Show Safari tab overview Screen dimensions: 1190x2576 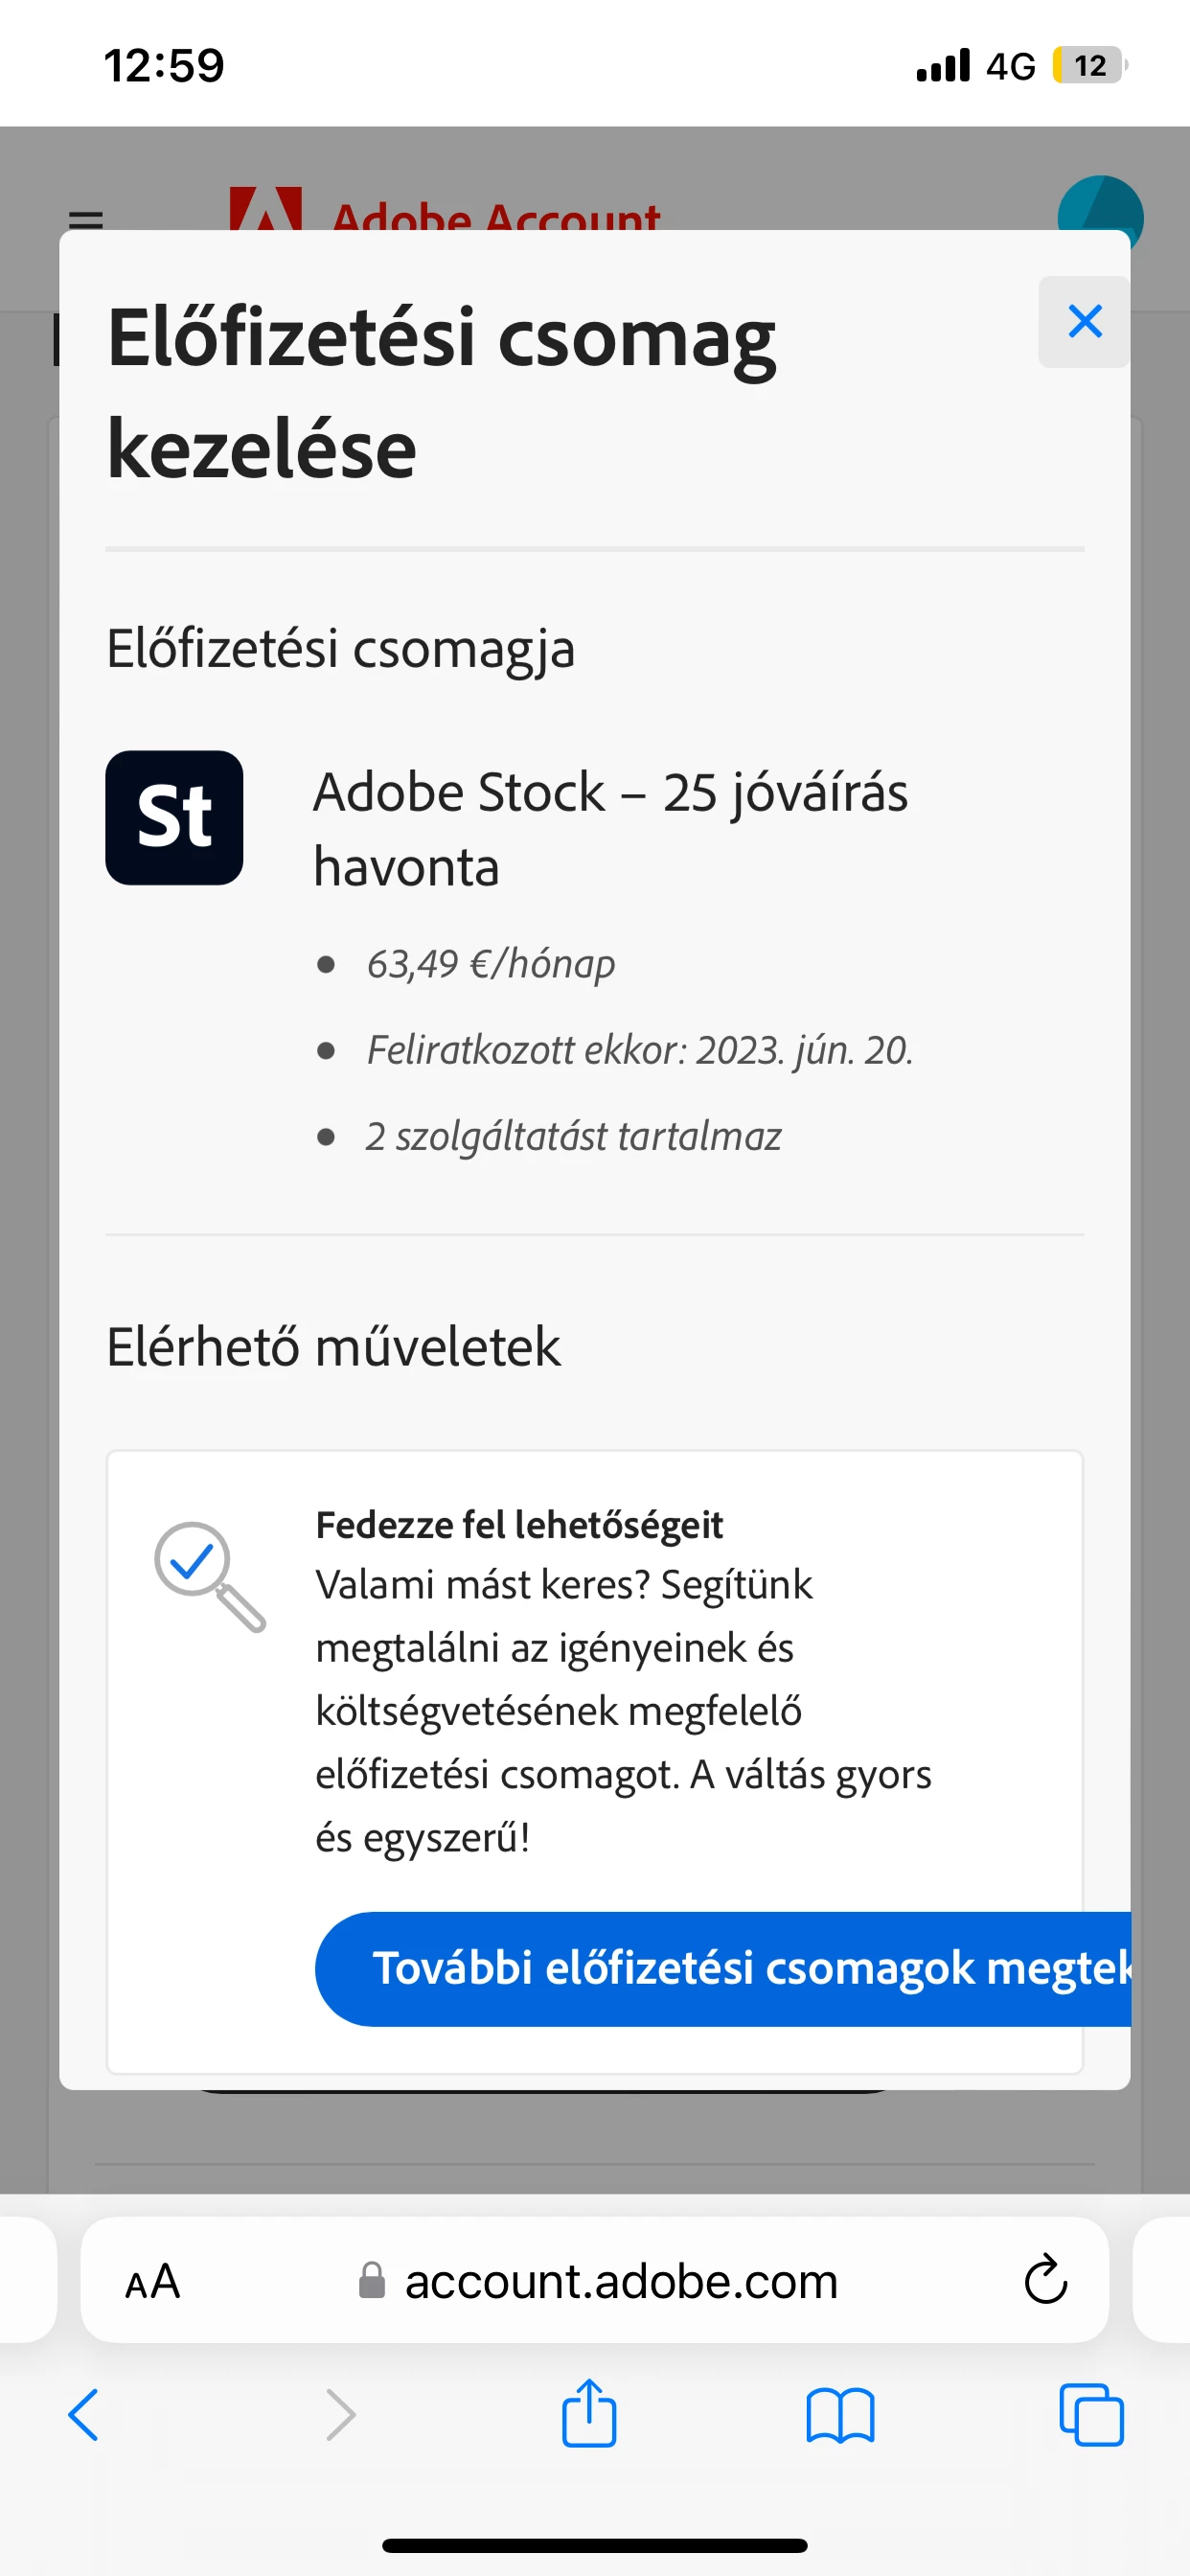[x=1091, y=2415]
